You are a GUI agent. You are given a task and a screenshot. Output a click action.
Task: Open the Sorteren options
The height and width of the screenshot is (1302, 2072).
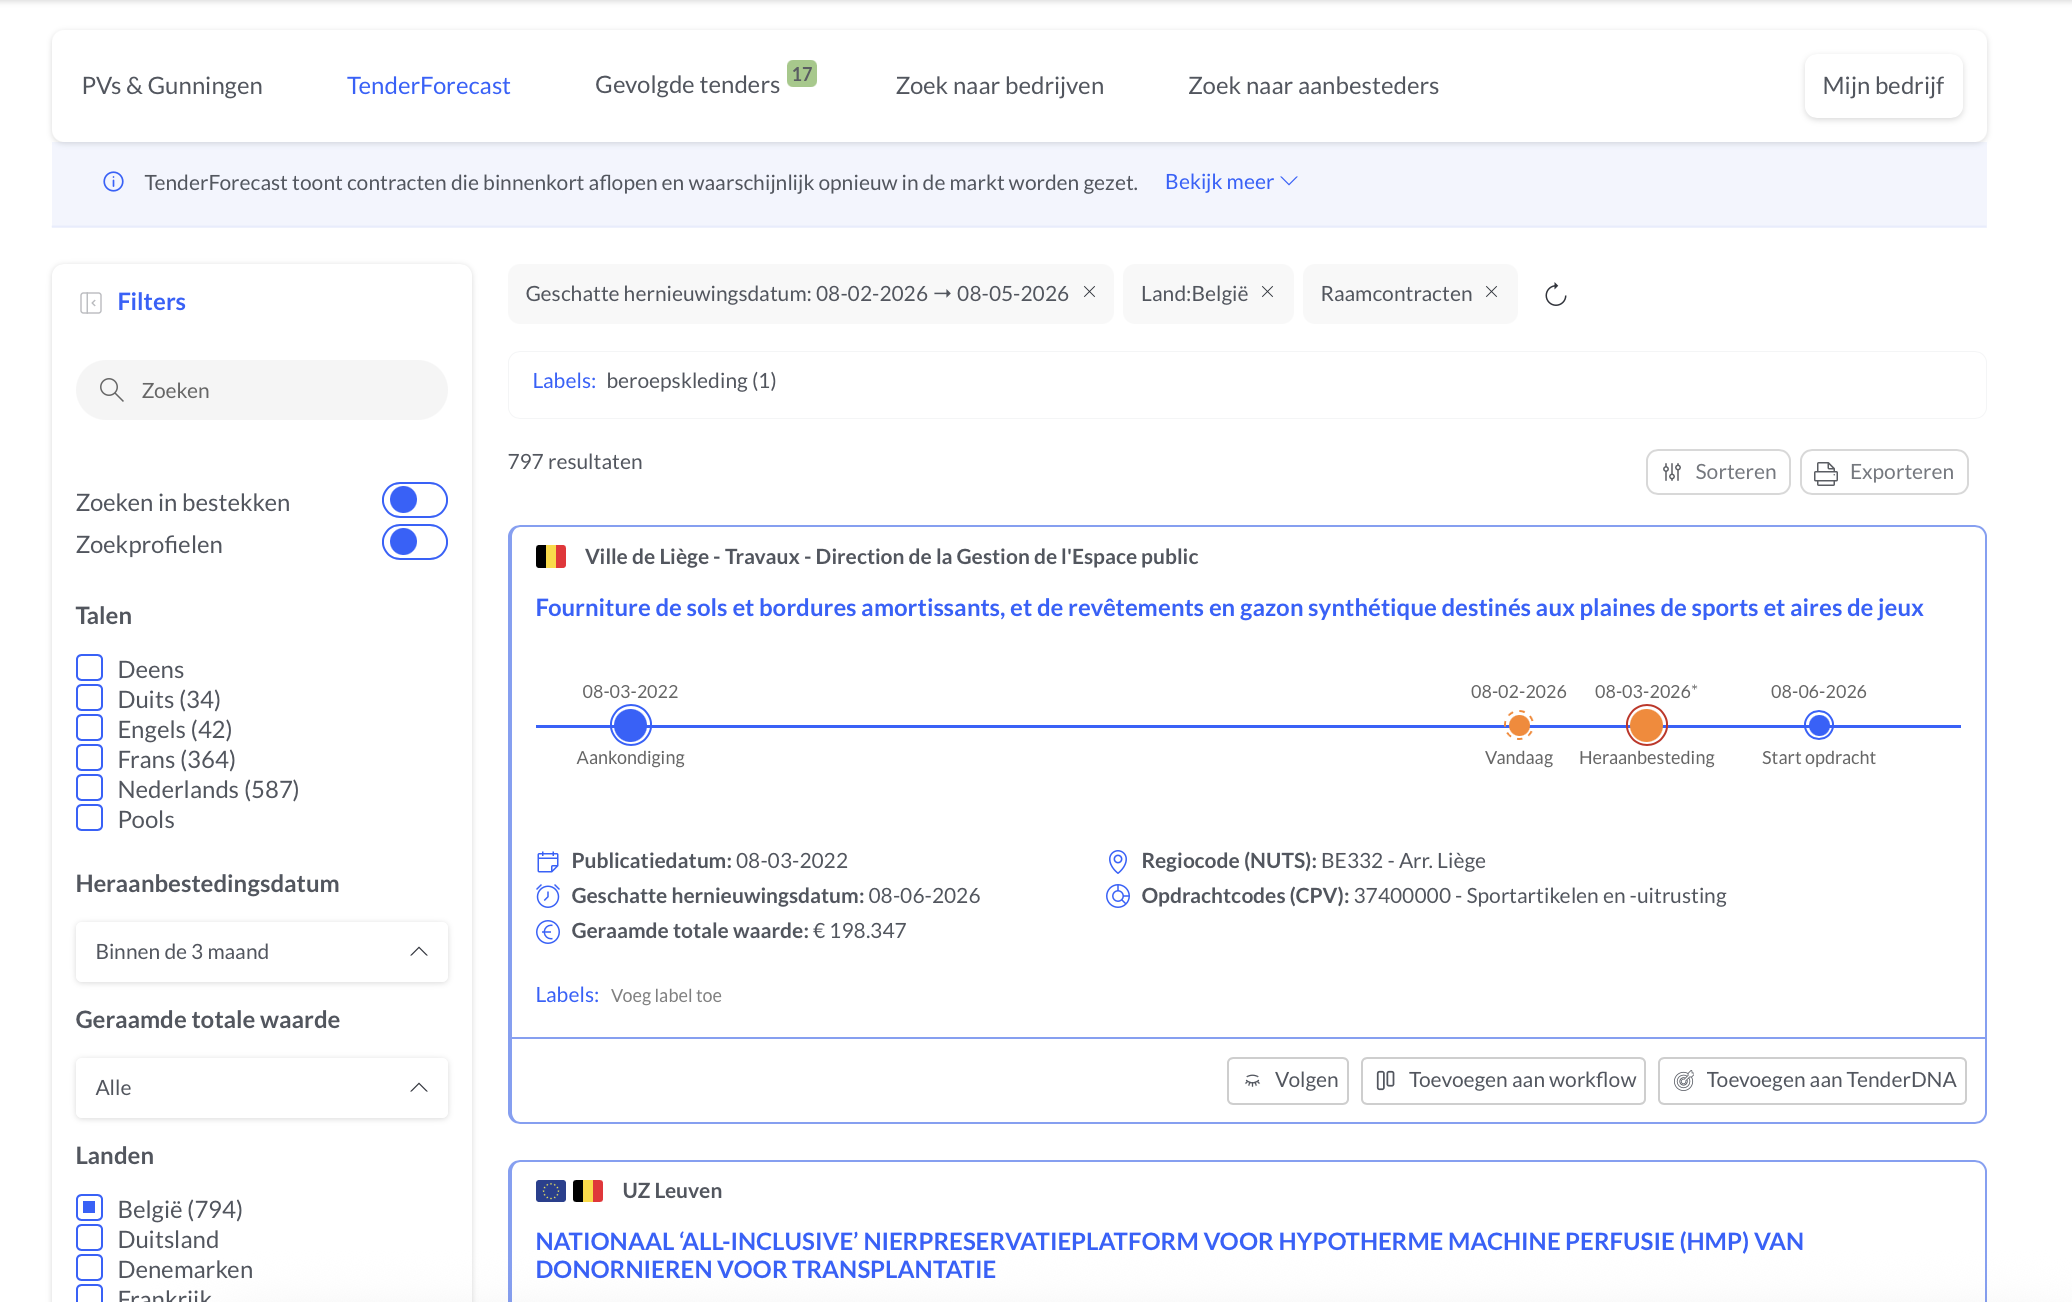(x=1718, y=471)
